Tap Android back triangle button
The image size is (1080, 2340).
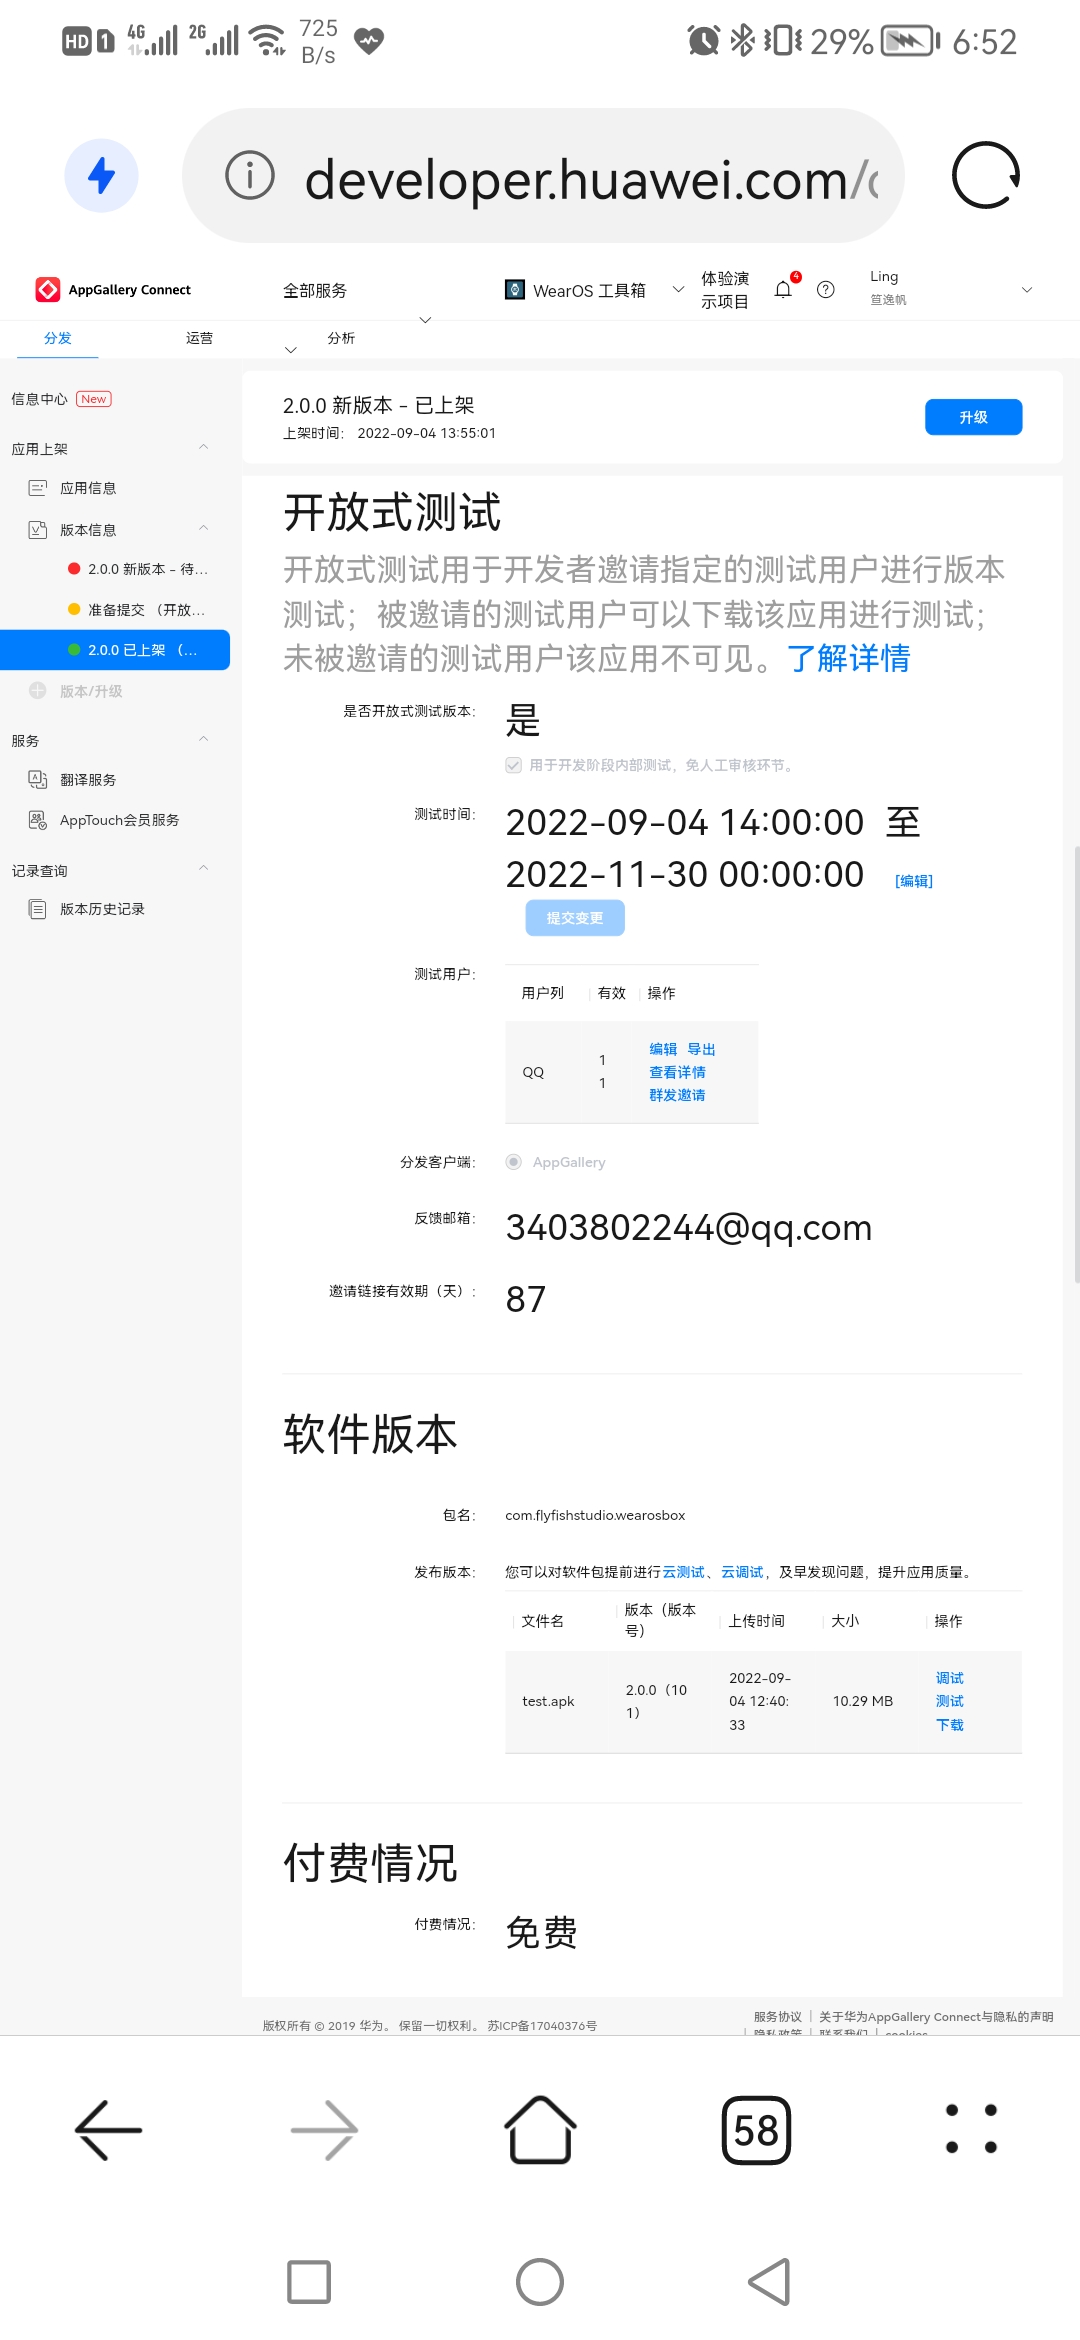tap(769, 2282)
